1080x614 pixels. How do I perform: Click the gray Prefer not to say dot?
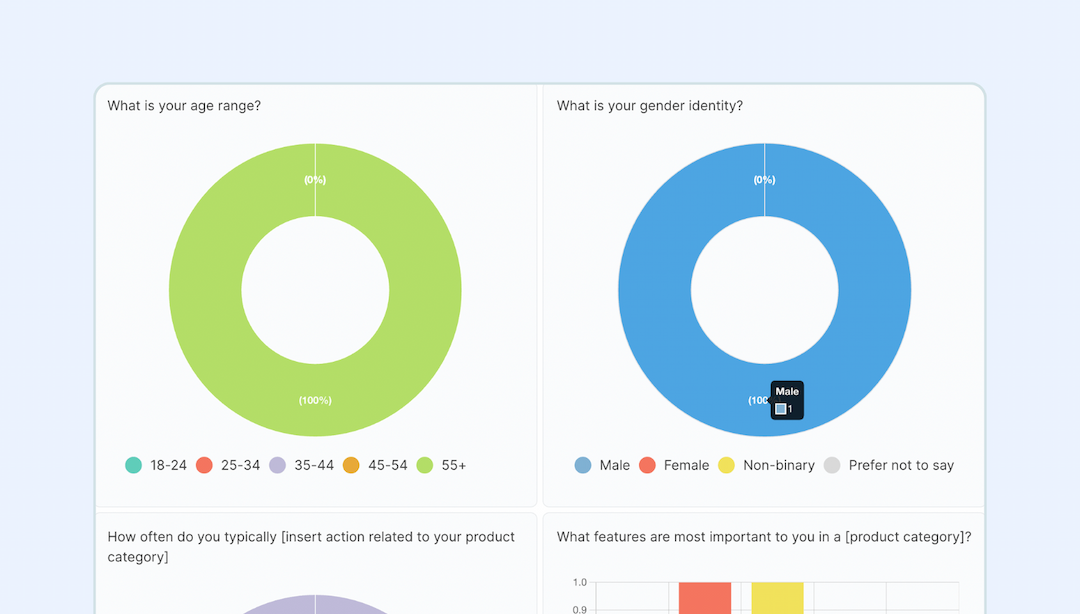pos(830,465)
